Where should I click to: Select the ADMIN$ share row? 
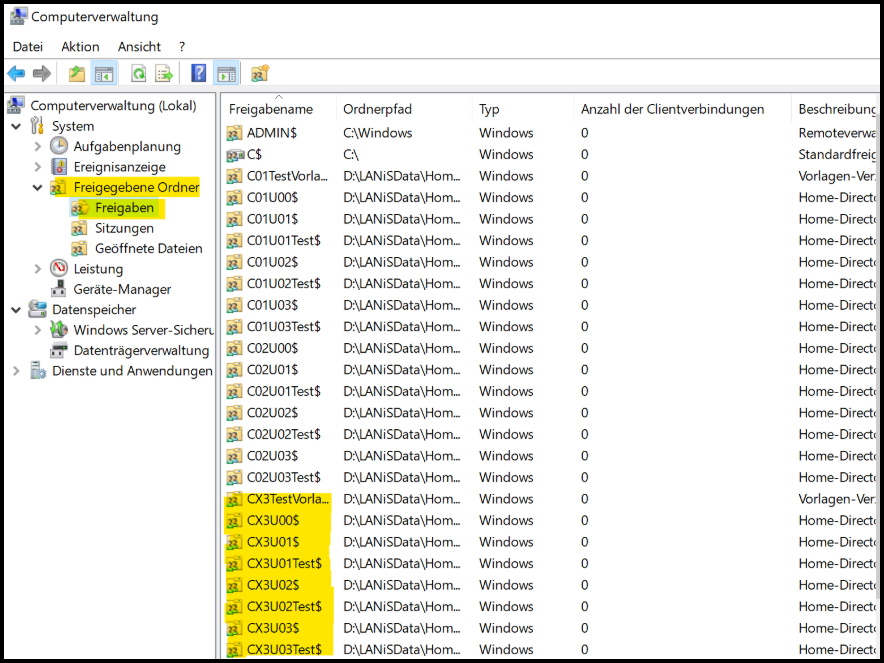coord(272,133)
